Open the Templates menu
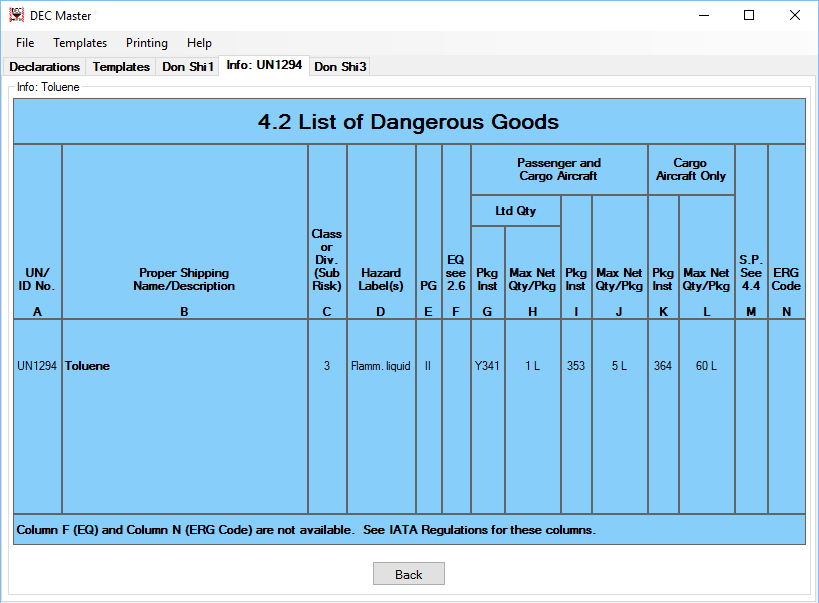This screenshot has height=603, width=819. [80, 43]
